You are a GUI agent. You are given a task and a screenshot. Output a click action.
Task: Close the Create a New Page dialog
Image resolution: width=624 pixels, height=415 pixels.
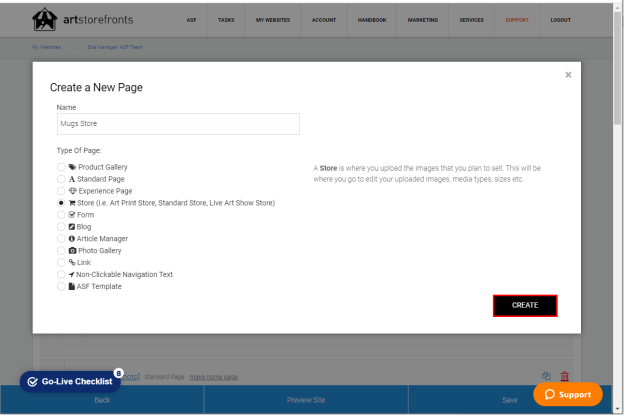pyautogui.click(x=568, y=75)
